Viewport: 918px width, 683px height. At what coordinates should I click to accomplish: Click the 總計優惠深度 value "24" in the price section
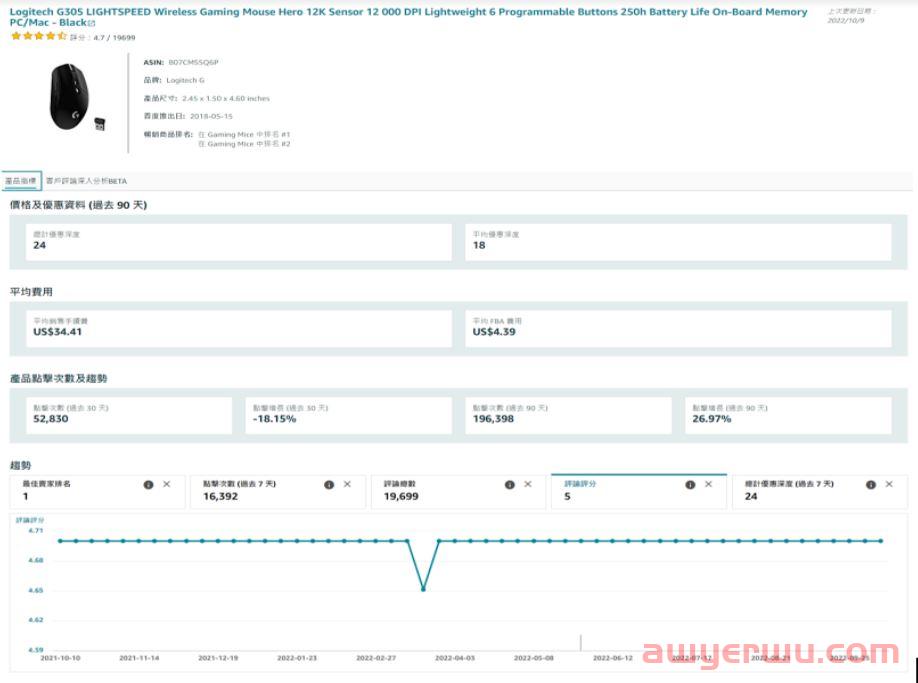click(40, 245)
